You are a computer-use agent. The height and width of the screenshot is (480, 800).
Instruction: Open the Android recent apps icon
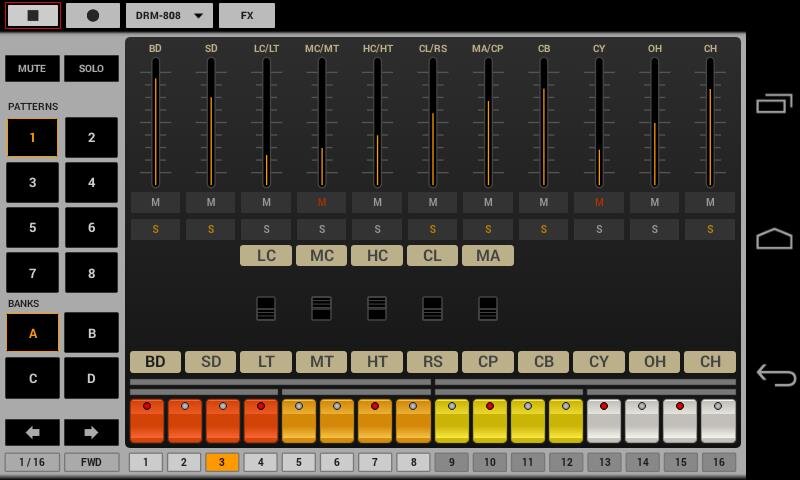(x=774, y=104)
